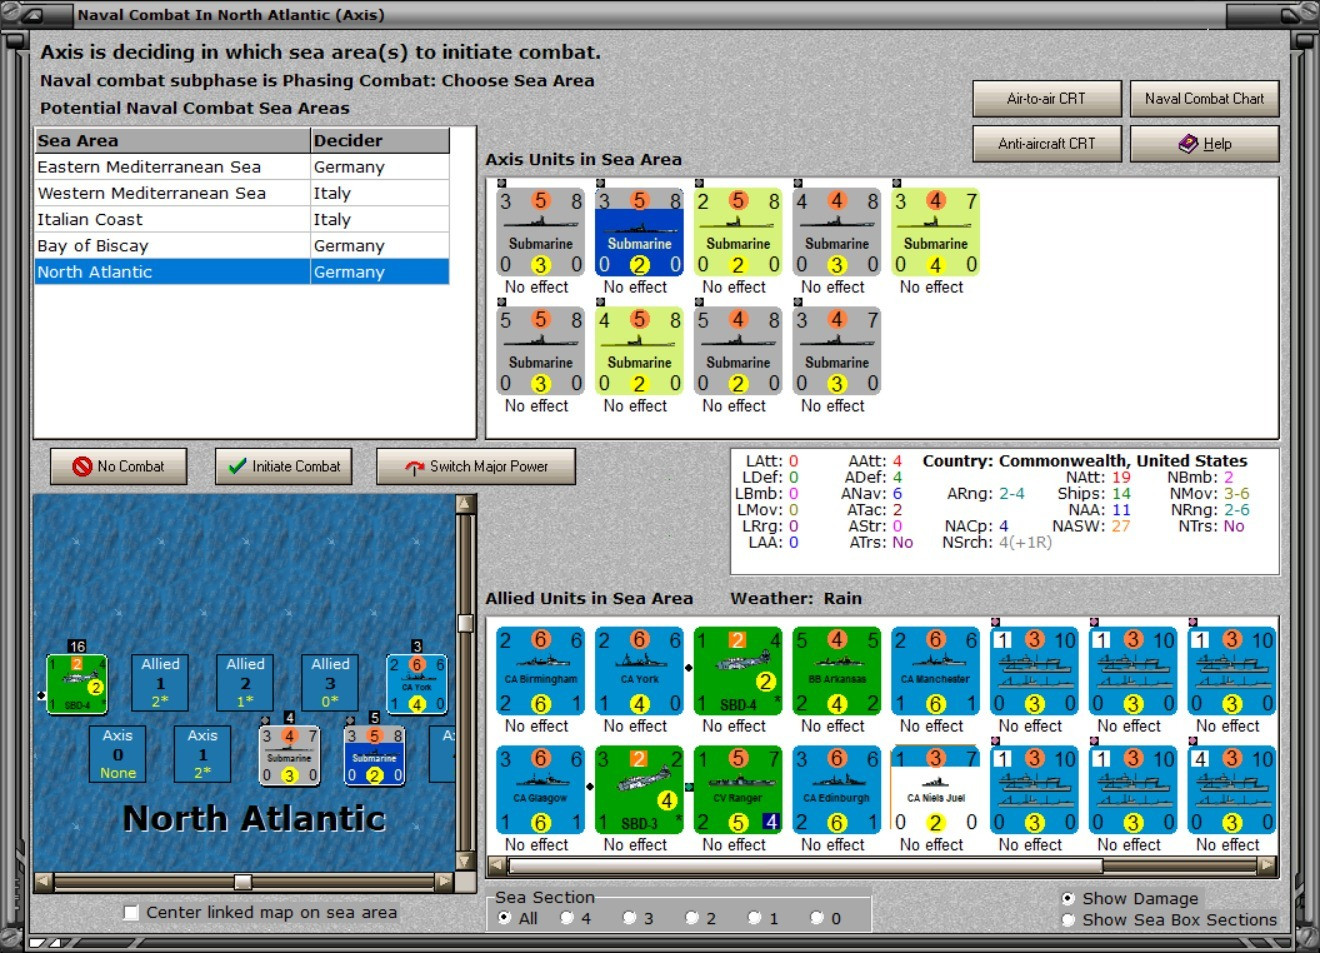Click the Allied Units scrollbar right arrow
Viewport: 1320px width, 953px height.
(x=1267, y=866)
